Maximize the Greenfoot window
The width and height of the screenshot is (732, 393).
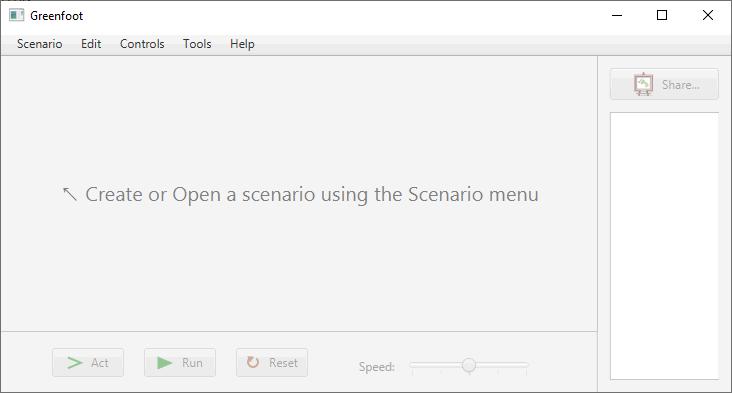[662, 15]
